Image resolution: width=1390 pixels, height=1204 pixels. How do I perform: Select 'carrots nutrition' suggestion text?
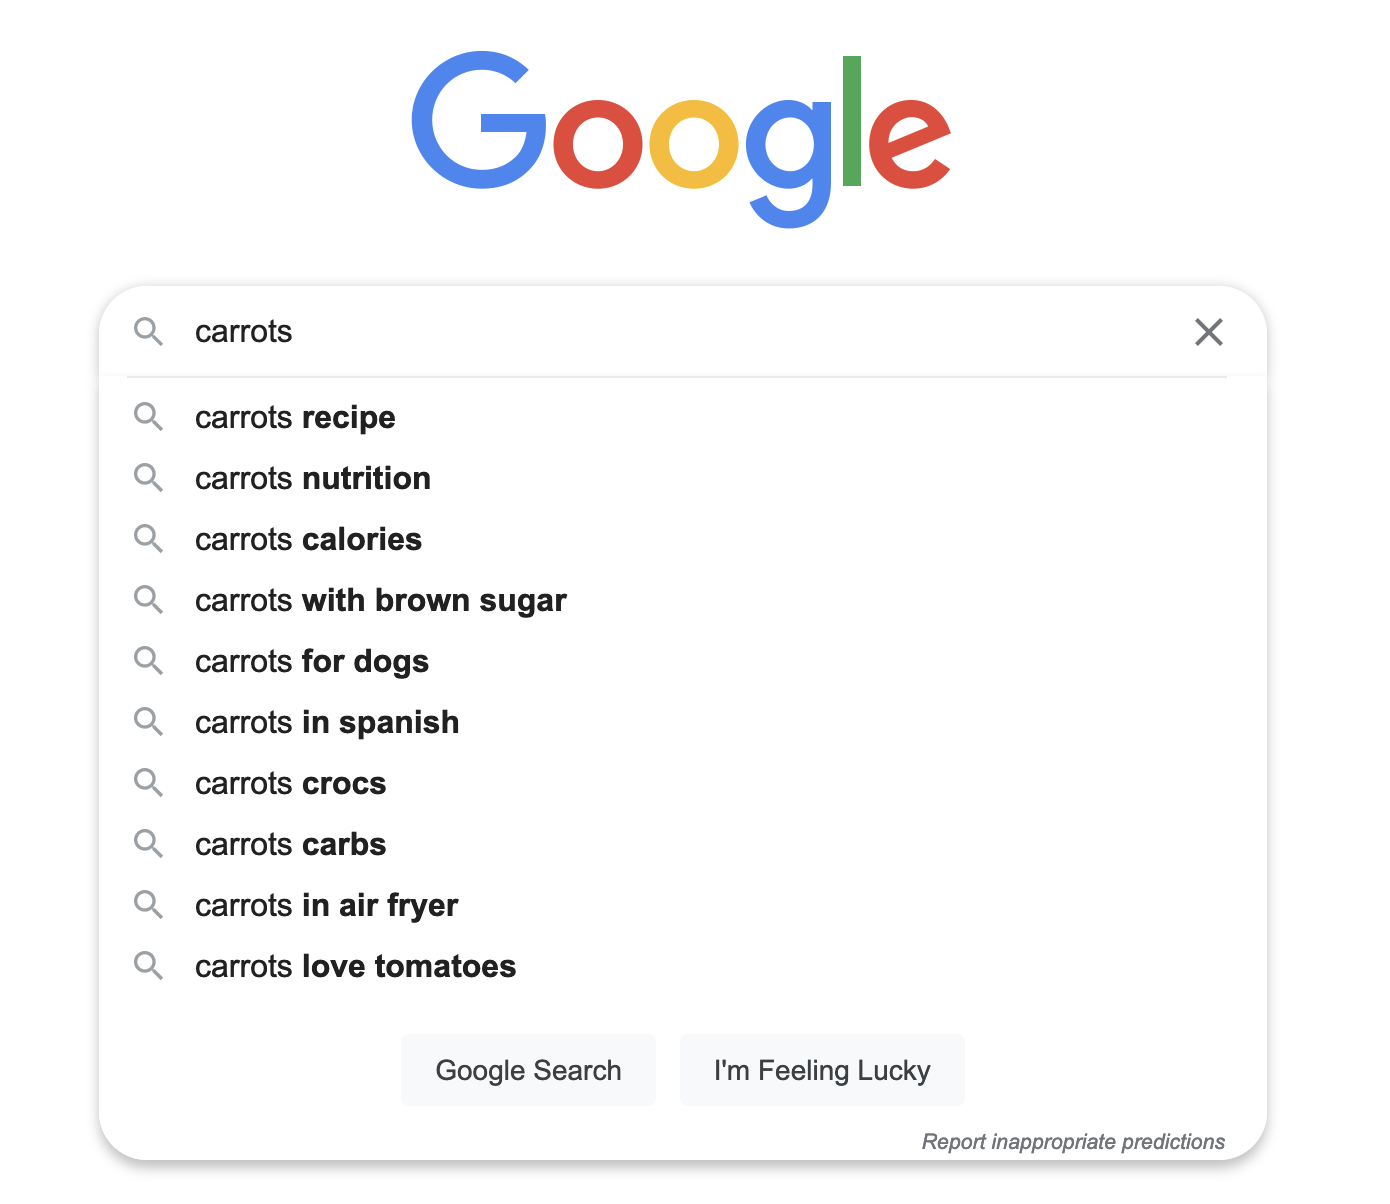pos(312,478)
